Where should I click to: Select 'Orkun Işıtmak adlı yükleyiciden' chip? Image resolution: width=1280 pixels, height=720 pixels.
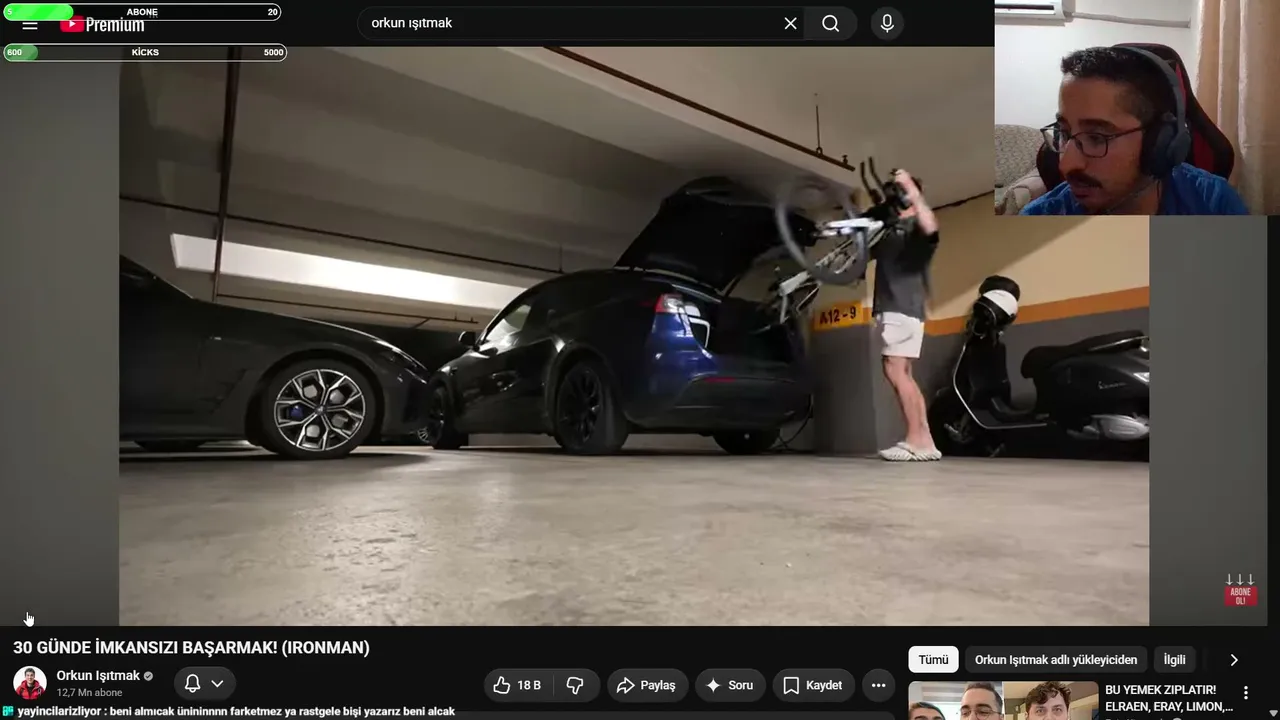pos(1056,660)
